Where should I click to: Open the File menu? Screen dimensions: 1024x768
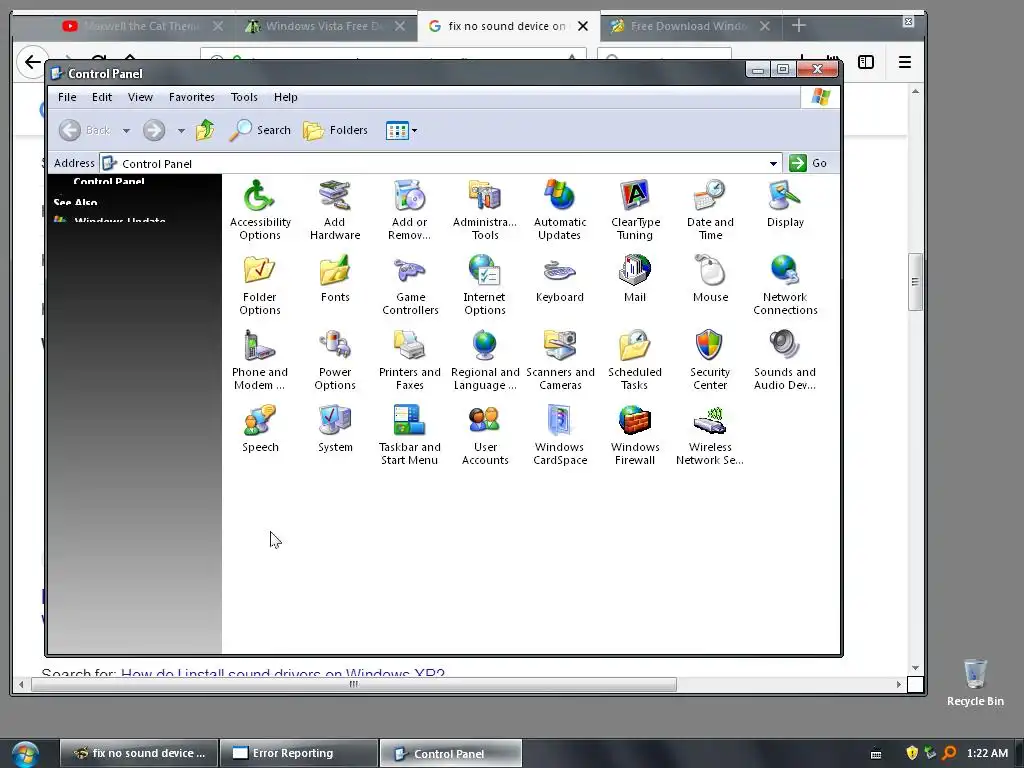coord(67,97)
